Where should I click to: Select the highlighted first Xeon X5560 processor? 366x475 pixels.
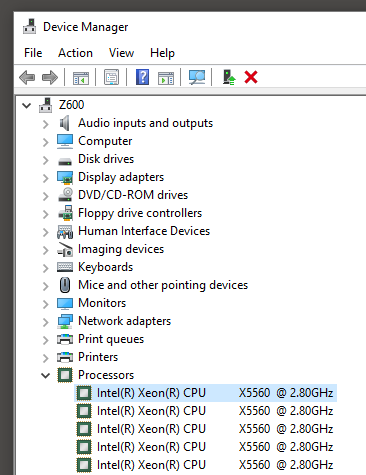[205, 393]
